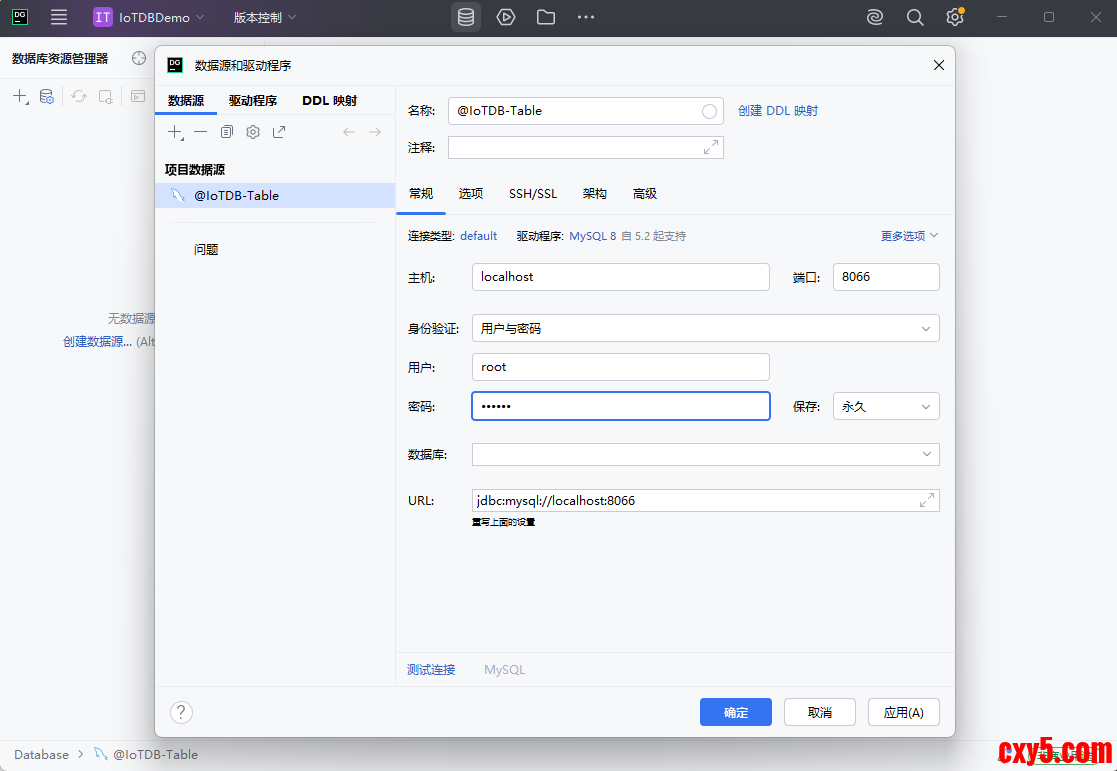Select @IoTDB-Table in data source list

(x=236, y=196)
